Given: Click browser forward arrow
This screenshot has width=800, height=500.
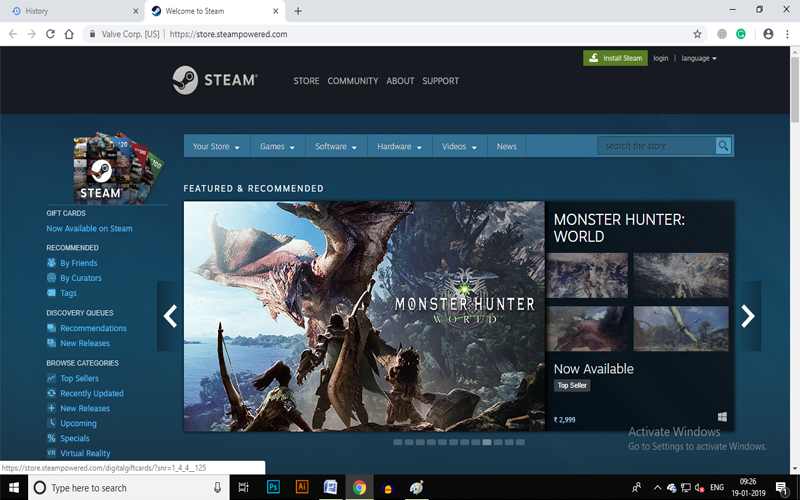Looking at the screenshot, I should 32,34.
